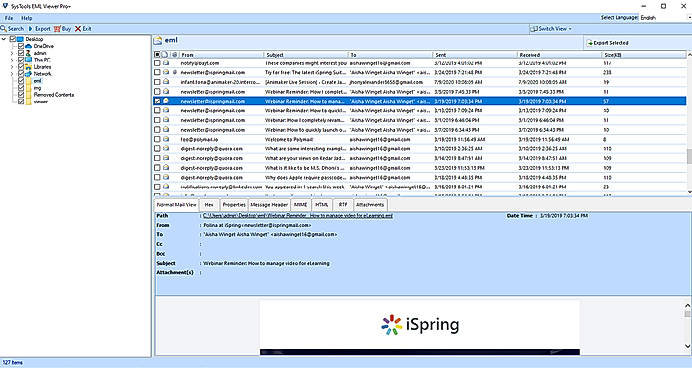The height and width of the screenshot is (368, 692).
Task: Uncheck the OneDrive tree checkbox
Action: point(21,46)
